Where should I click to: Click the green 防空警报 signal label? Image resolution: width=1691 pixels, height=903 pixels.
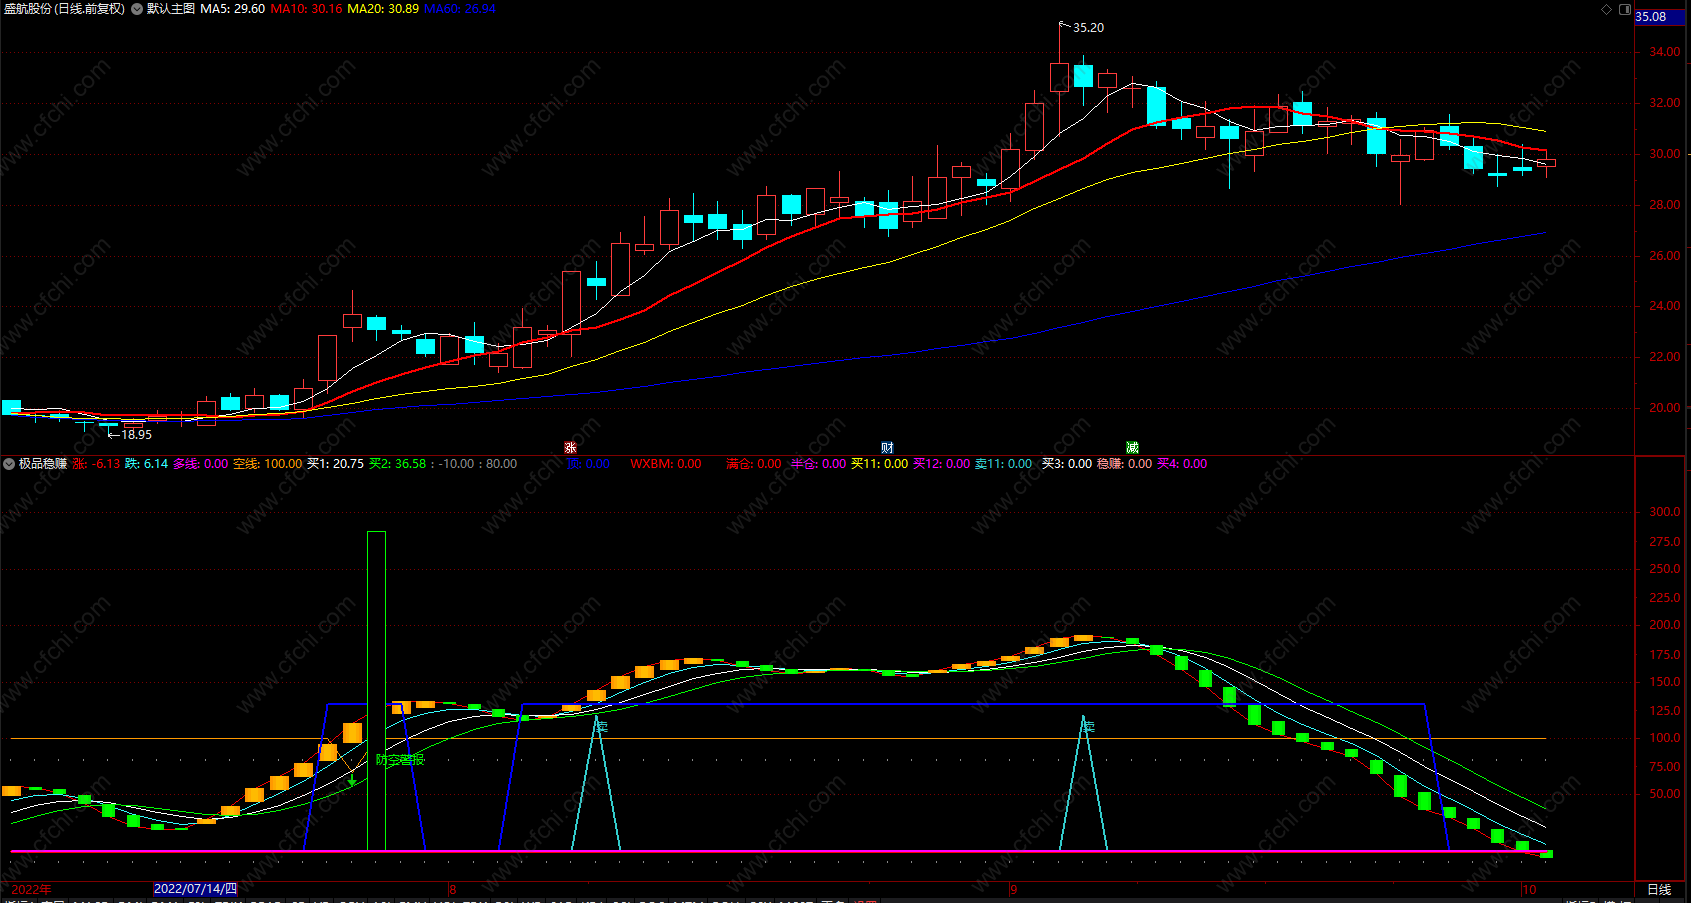400,760
